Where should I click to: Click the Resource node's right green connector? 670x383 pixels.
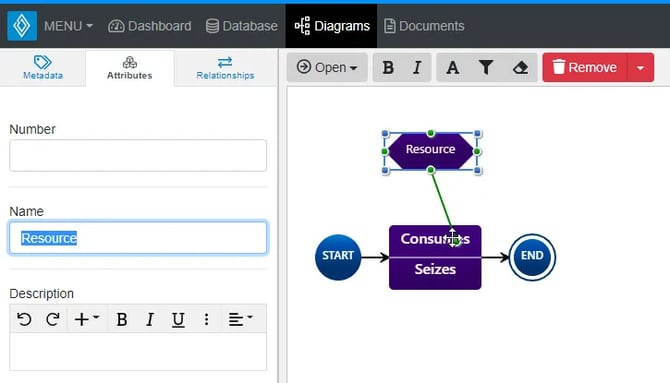click(477, 151)
